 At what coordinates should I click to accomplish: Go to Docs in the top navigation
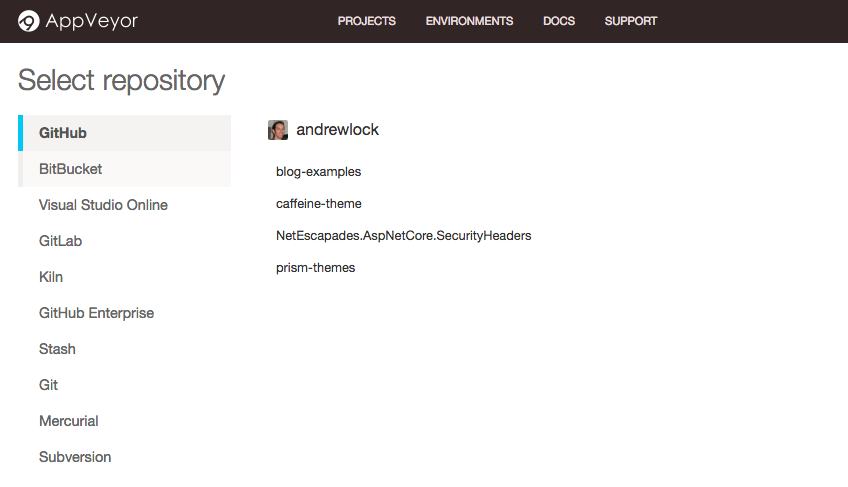click(559, 21)
